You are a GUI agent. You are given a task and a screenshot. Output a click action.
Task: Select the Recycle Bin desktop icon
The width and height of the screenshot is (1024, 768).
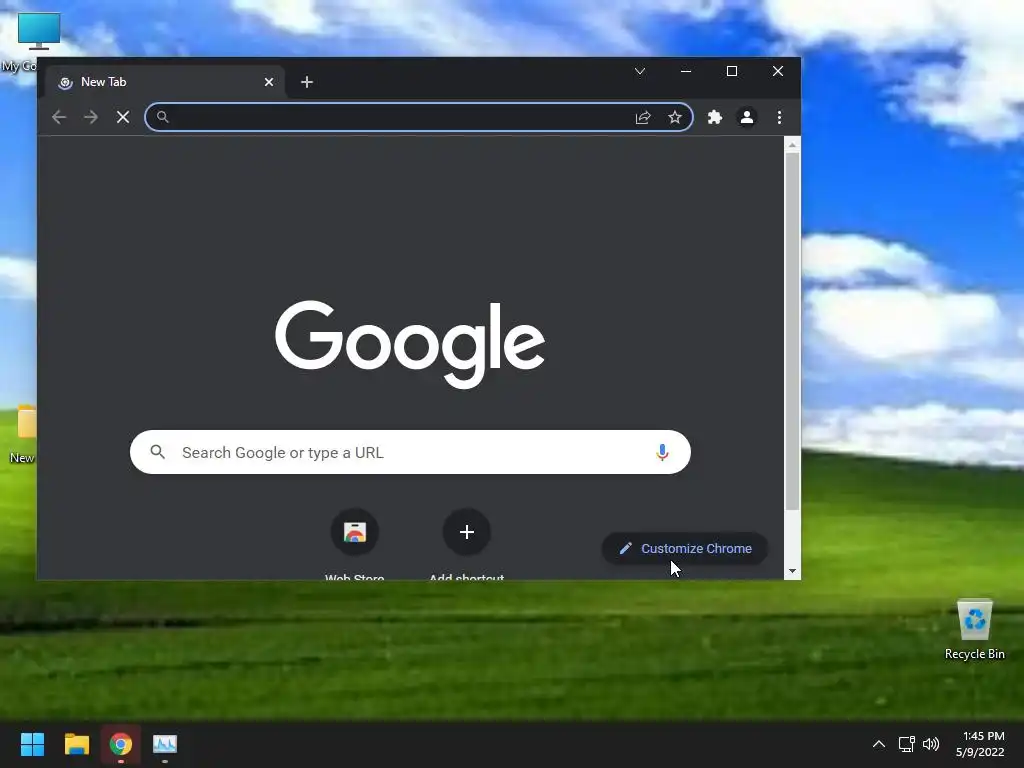point(974,630)
